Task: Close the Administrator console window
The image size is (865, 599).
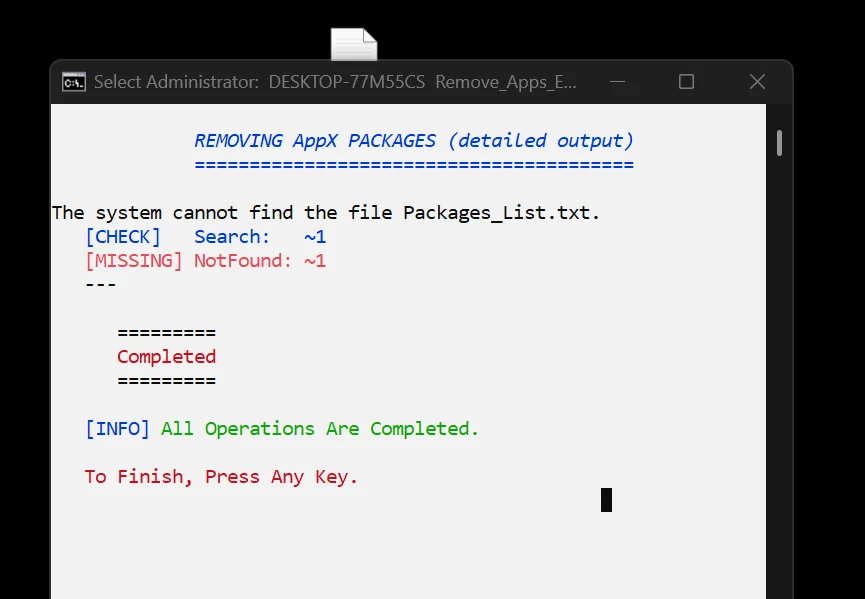Action: pyautogui.click(x=757, y=82)
